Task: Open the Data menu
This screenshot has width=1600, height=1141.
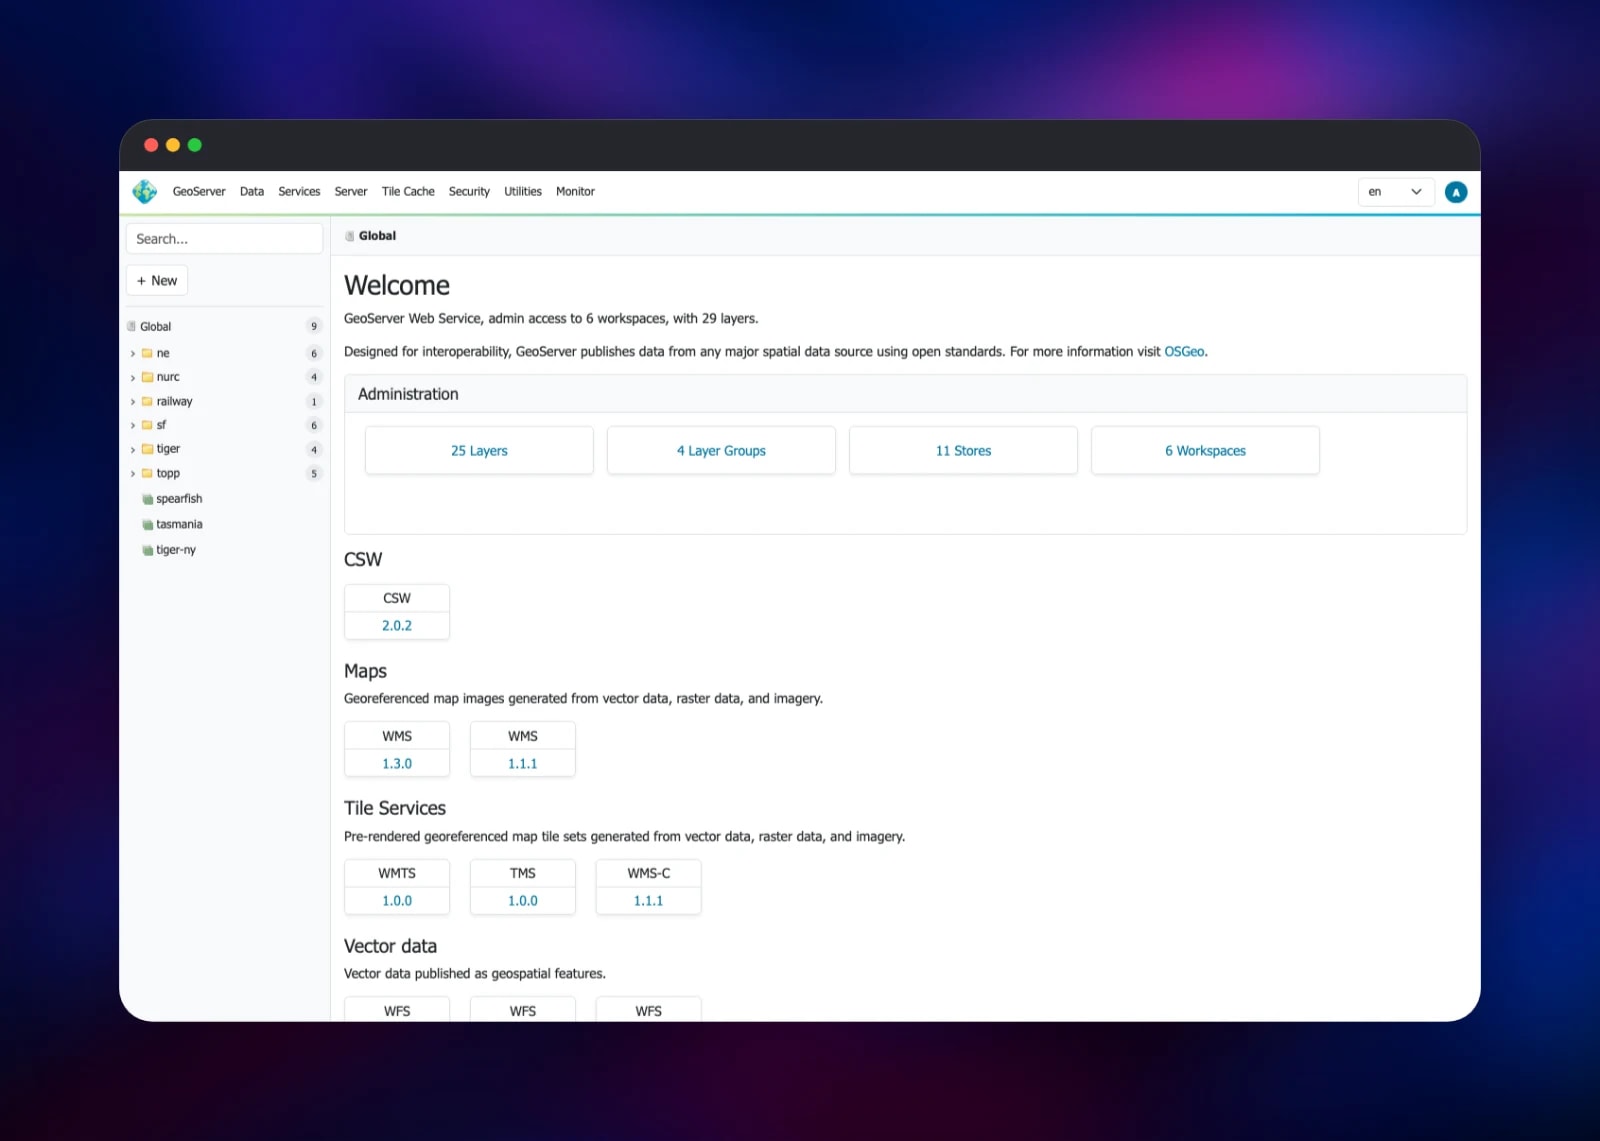Action: click(x=252, y=191)
